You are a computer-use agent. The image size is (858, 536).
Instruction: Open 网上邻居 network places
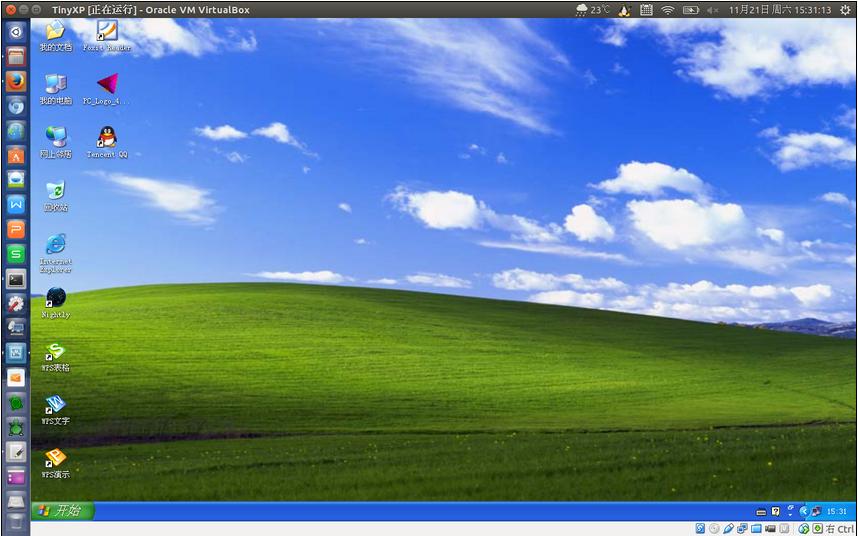click(56, 138)
